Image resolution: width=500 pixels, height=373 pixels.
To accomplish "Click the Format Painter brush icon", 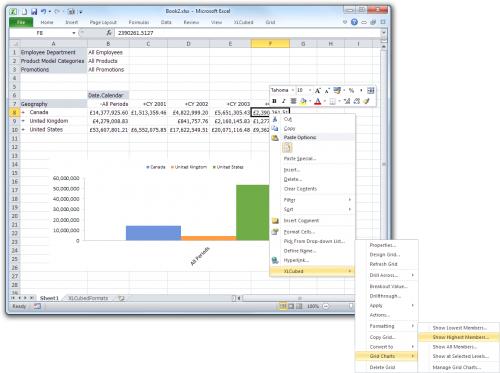I will tap(366, 101).
